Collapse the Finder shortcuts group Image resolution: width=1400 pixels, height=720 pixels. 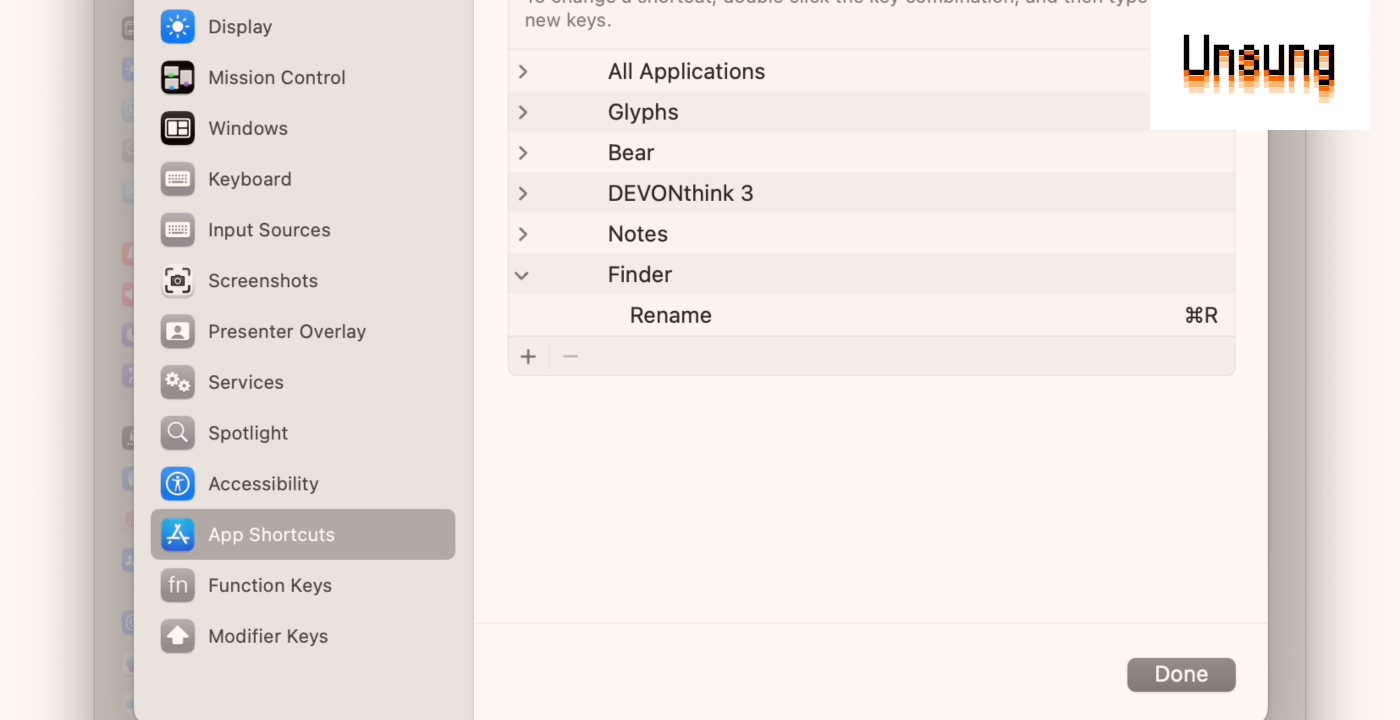(522, 275)
